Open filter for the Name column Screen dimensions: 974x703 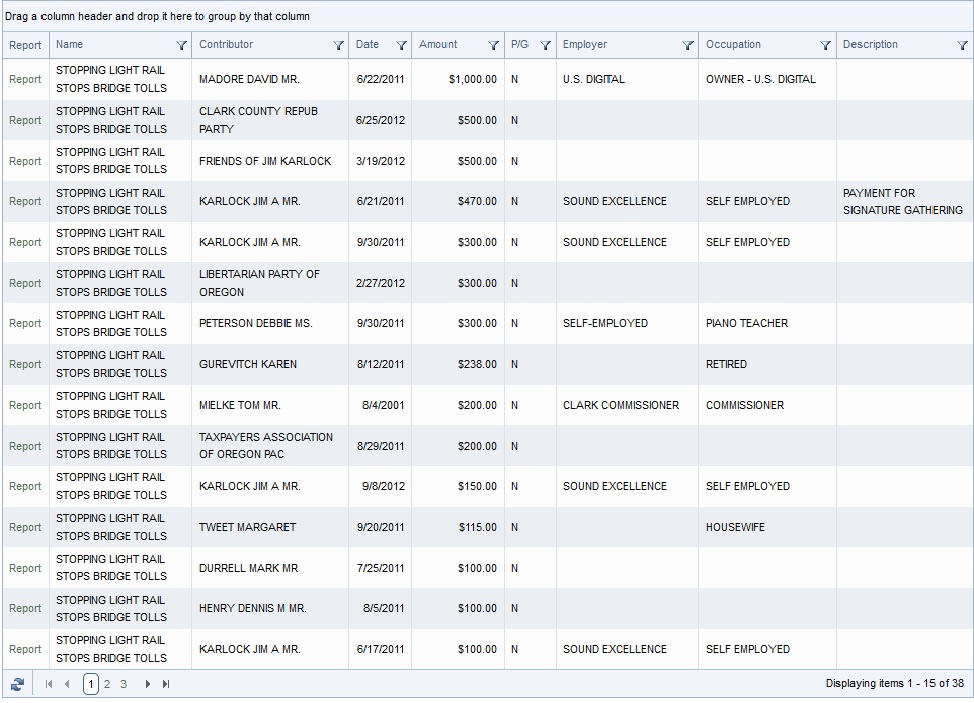click(181, 45)
